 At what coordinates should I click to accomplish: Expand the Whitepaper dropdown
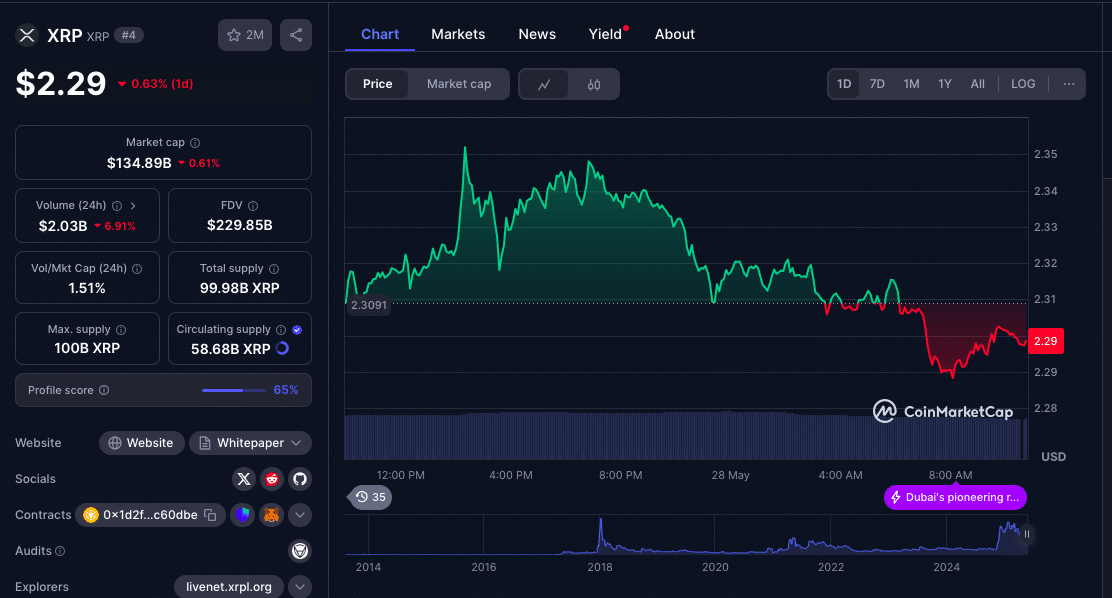[250, 443]
